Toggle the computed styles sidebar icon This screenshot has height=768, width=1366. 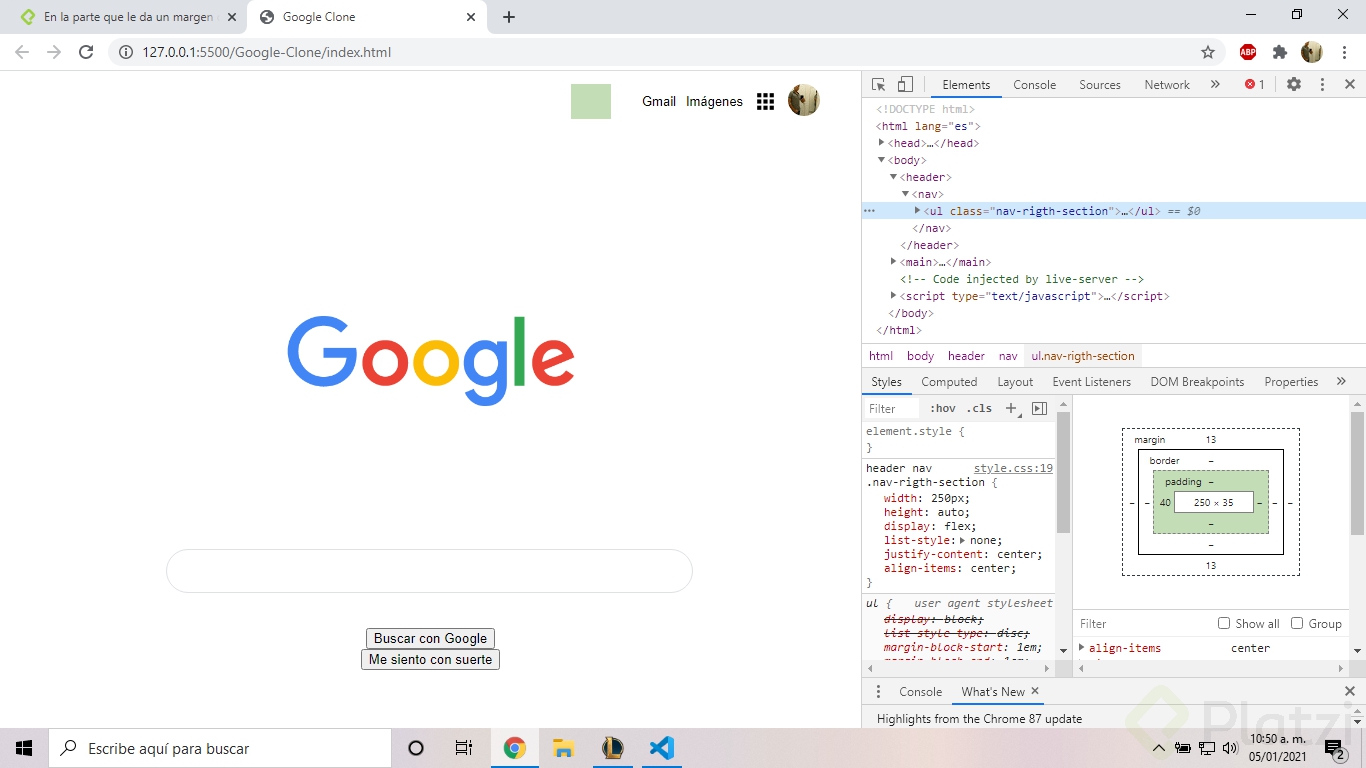[x=1039, y=408]
